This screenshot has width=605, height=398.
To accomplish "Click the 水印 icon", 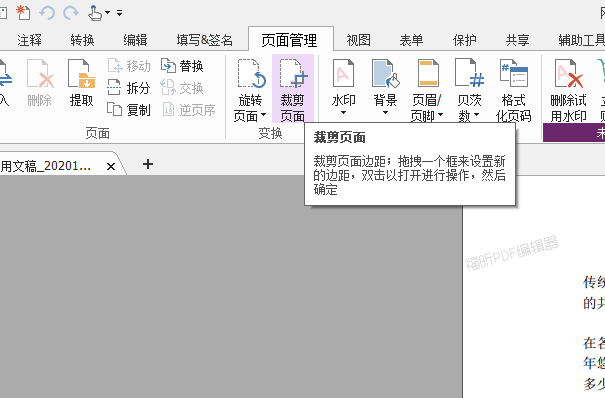I will click(343, 74).
